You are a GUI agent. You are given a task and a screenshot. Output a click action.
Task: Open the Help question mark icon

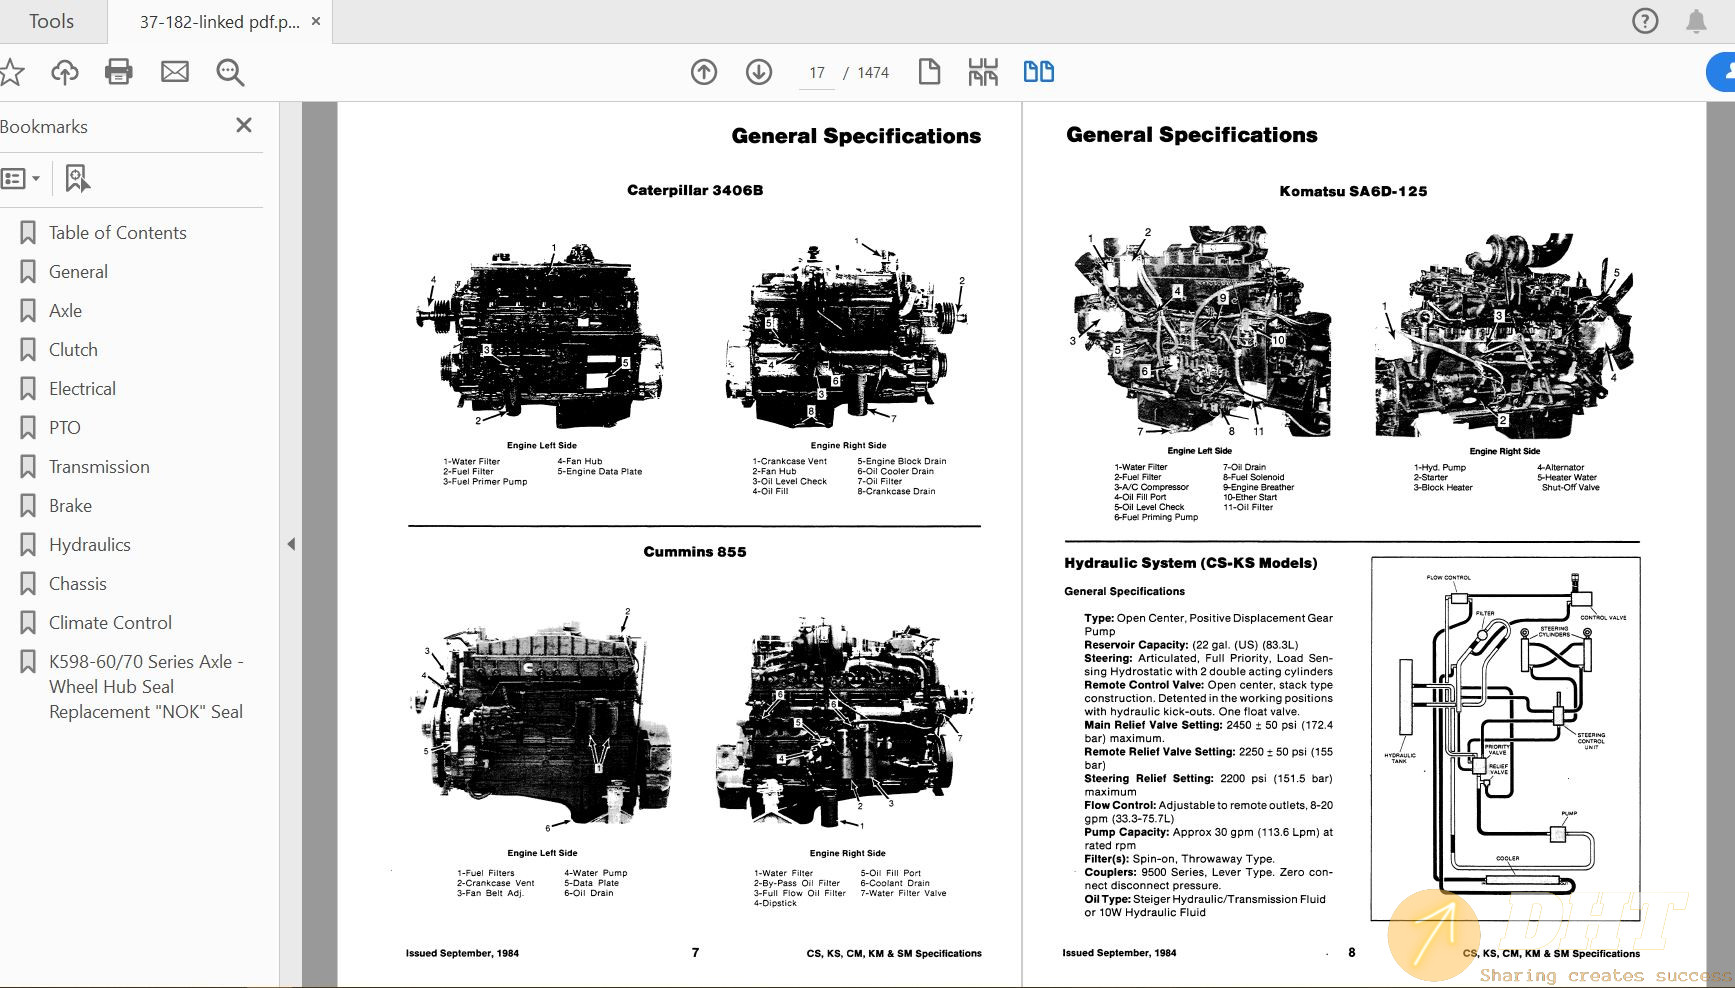tap(1645, 21)
